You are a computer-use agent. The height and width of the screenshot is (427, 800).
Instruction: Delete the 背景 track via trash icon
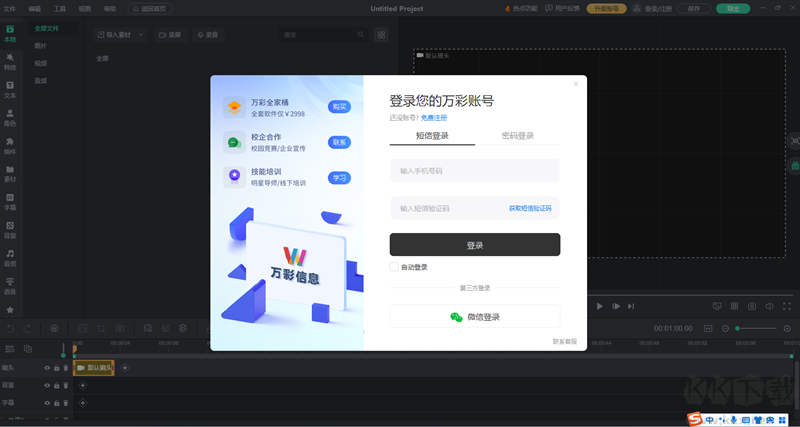click(66, 385)
